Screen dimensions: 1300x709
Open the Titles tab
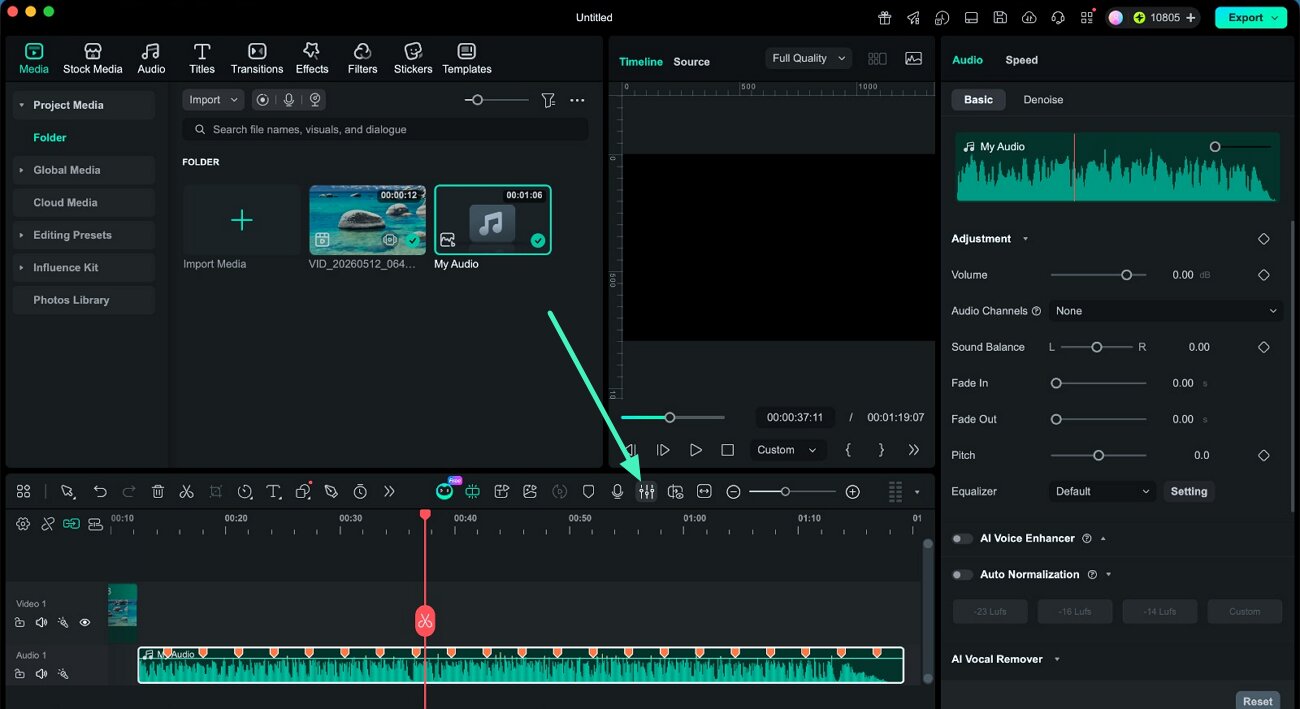pyautogui.click(x=202, y=58)
